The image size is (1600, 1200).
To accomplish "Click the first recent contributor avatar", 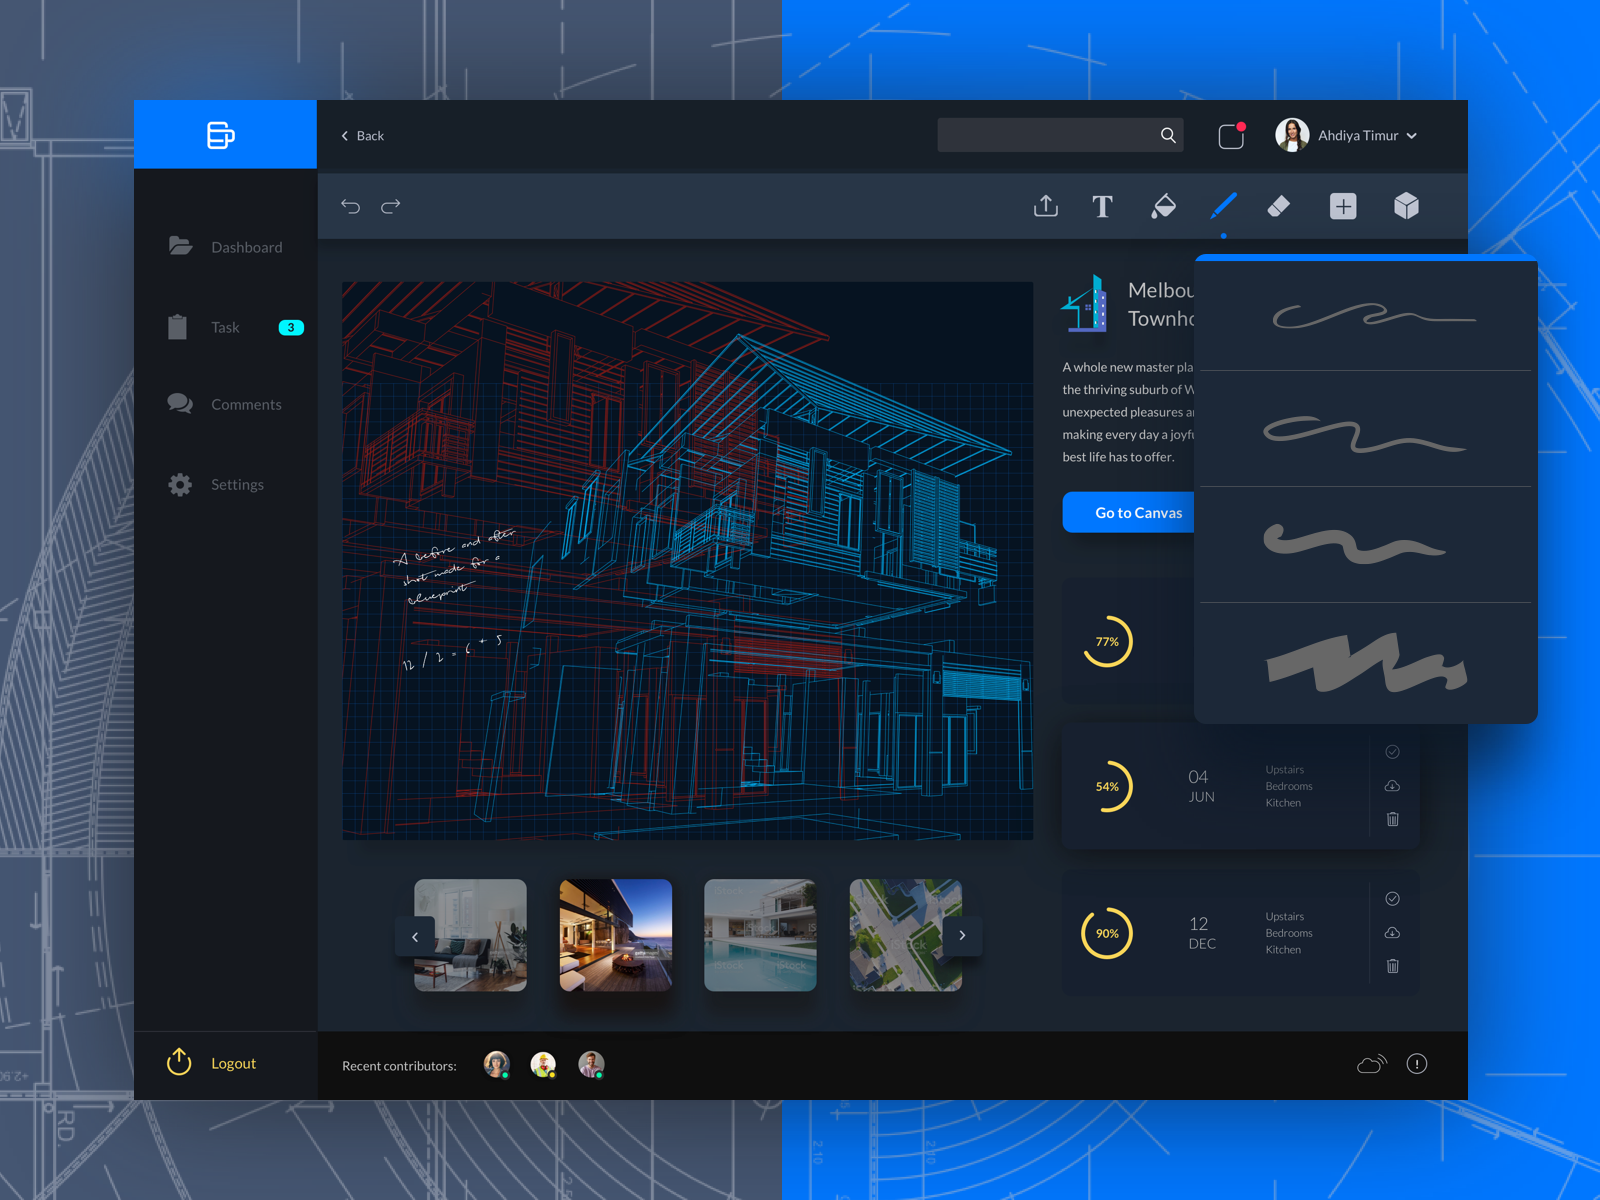I will pyautogui.click(x=496, y=1064).
